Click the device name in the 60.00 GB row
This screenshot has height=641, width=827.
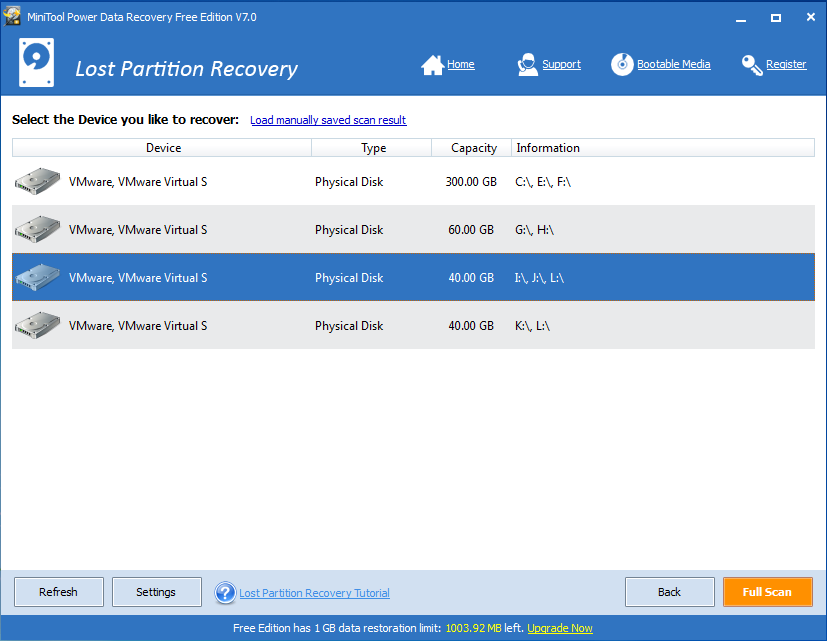[138, 229]
